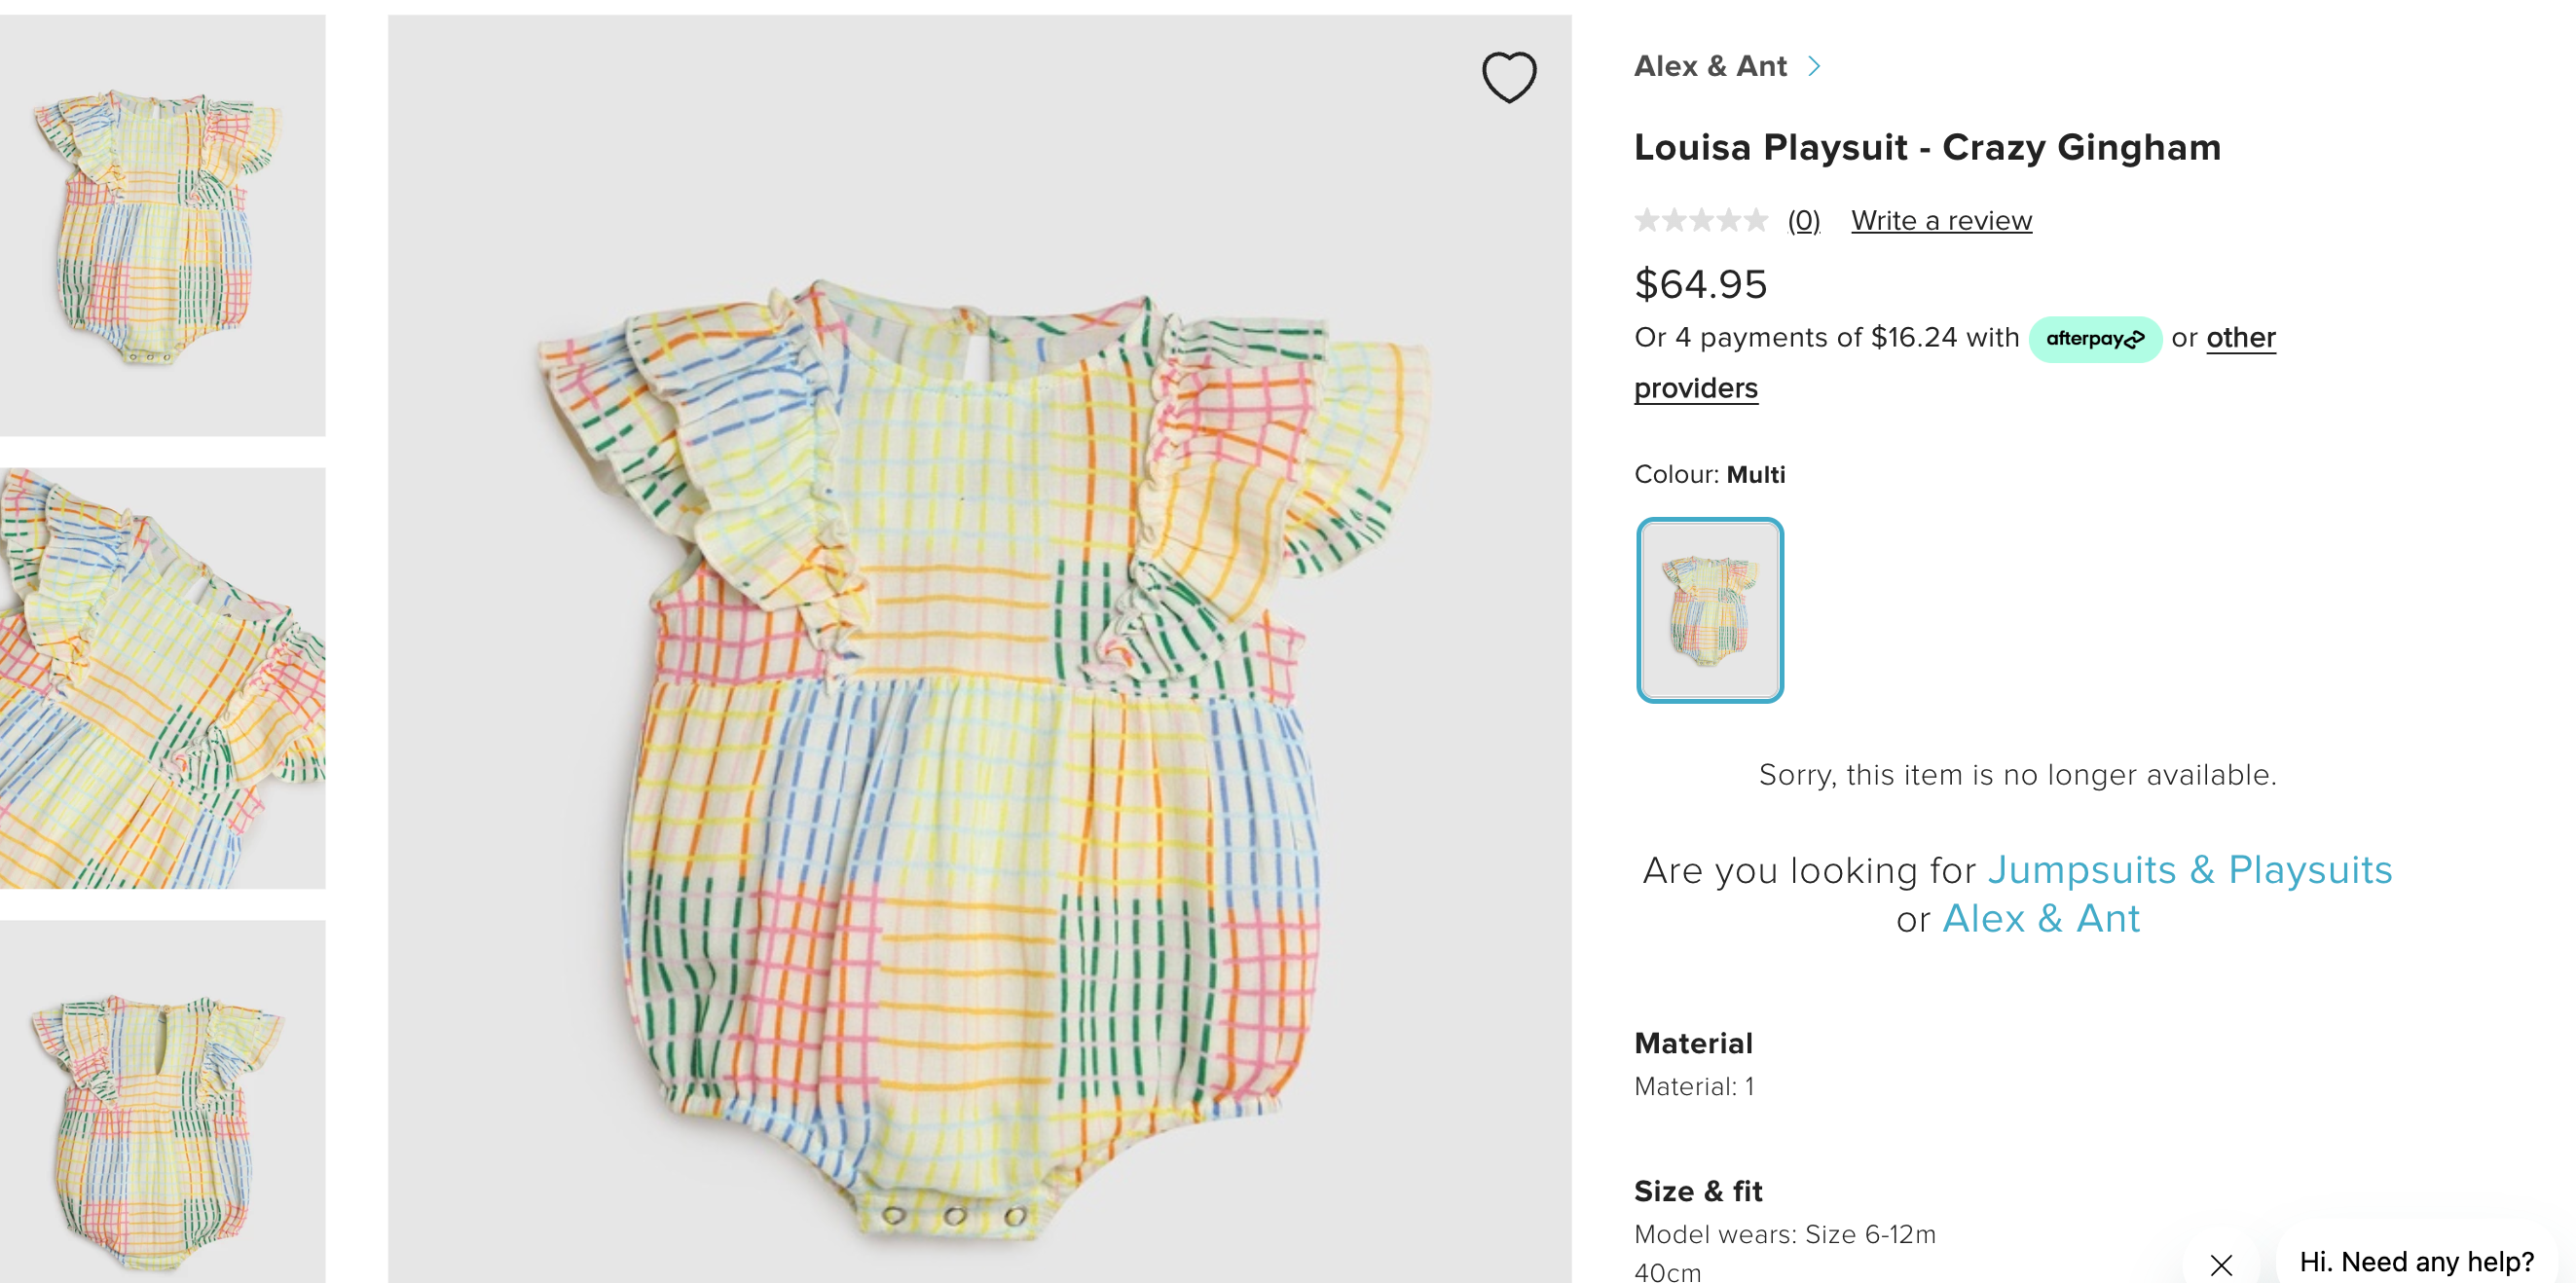Click the five-star rating icons
This screenshot has width=2576, height=1283.
pyautogui.click(x=1700, y=220)
